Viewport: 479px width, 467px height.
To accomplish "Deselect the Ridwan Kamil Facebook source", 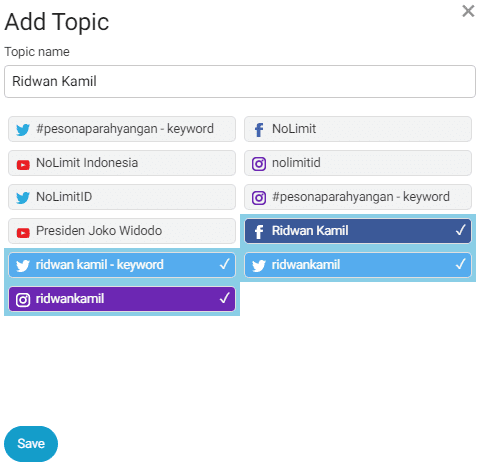I will [358, 231].
